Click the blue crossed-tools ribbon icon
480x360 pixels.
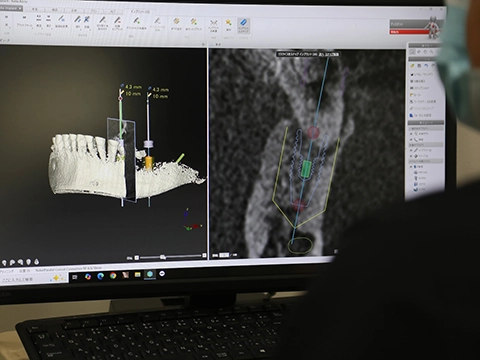click(87, 19)
